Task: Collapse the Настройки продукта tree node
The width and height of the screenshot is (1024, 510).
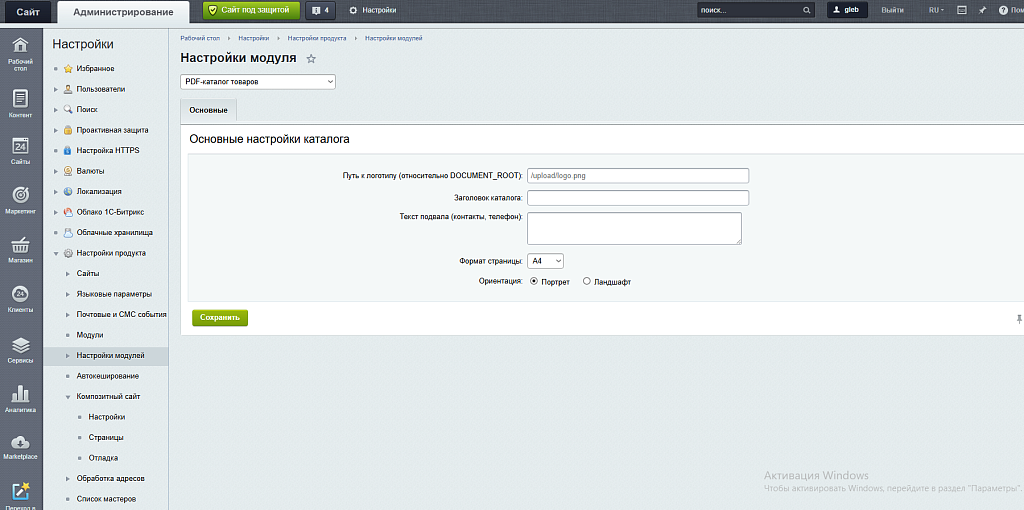Action: [x=56, y=253]
